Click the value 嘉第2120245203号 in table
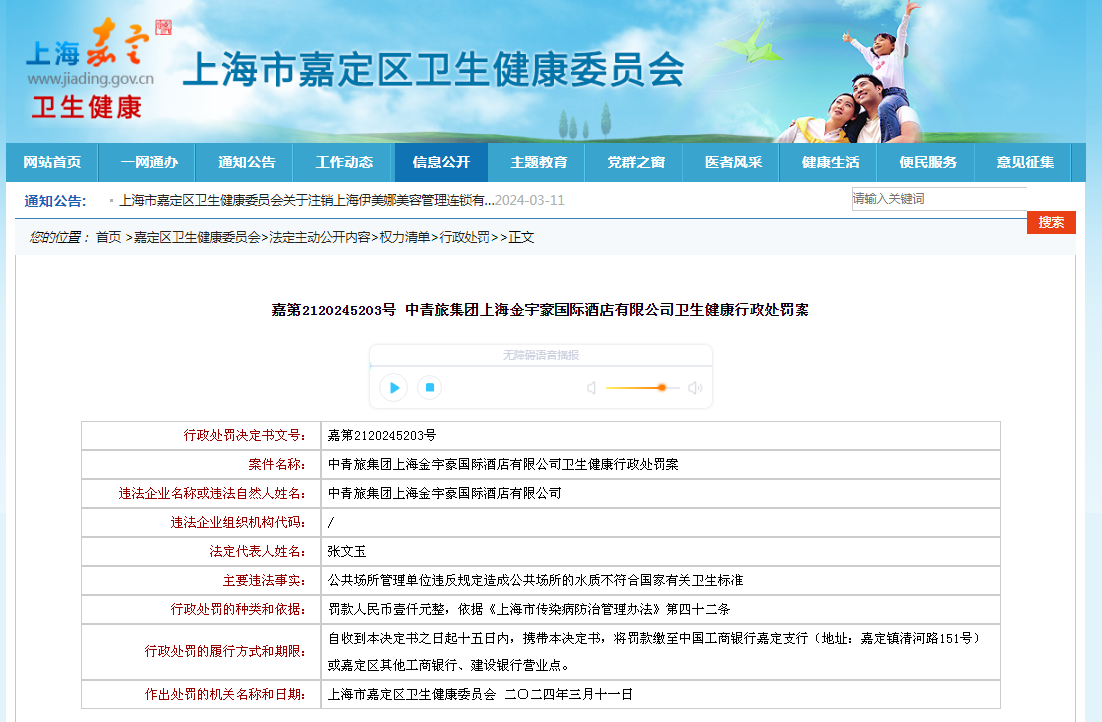Screen dimensions: 1102x722 (x=382, y=436)
